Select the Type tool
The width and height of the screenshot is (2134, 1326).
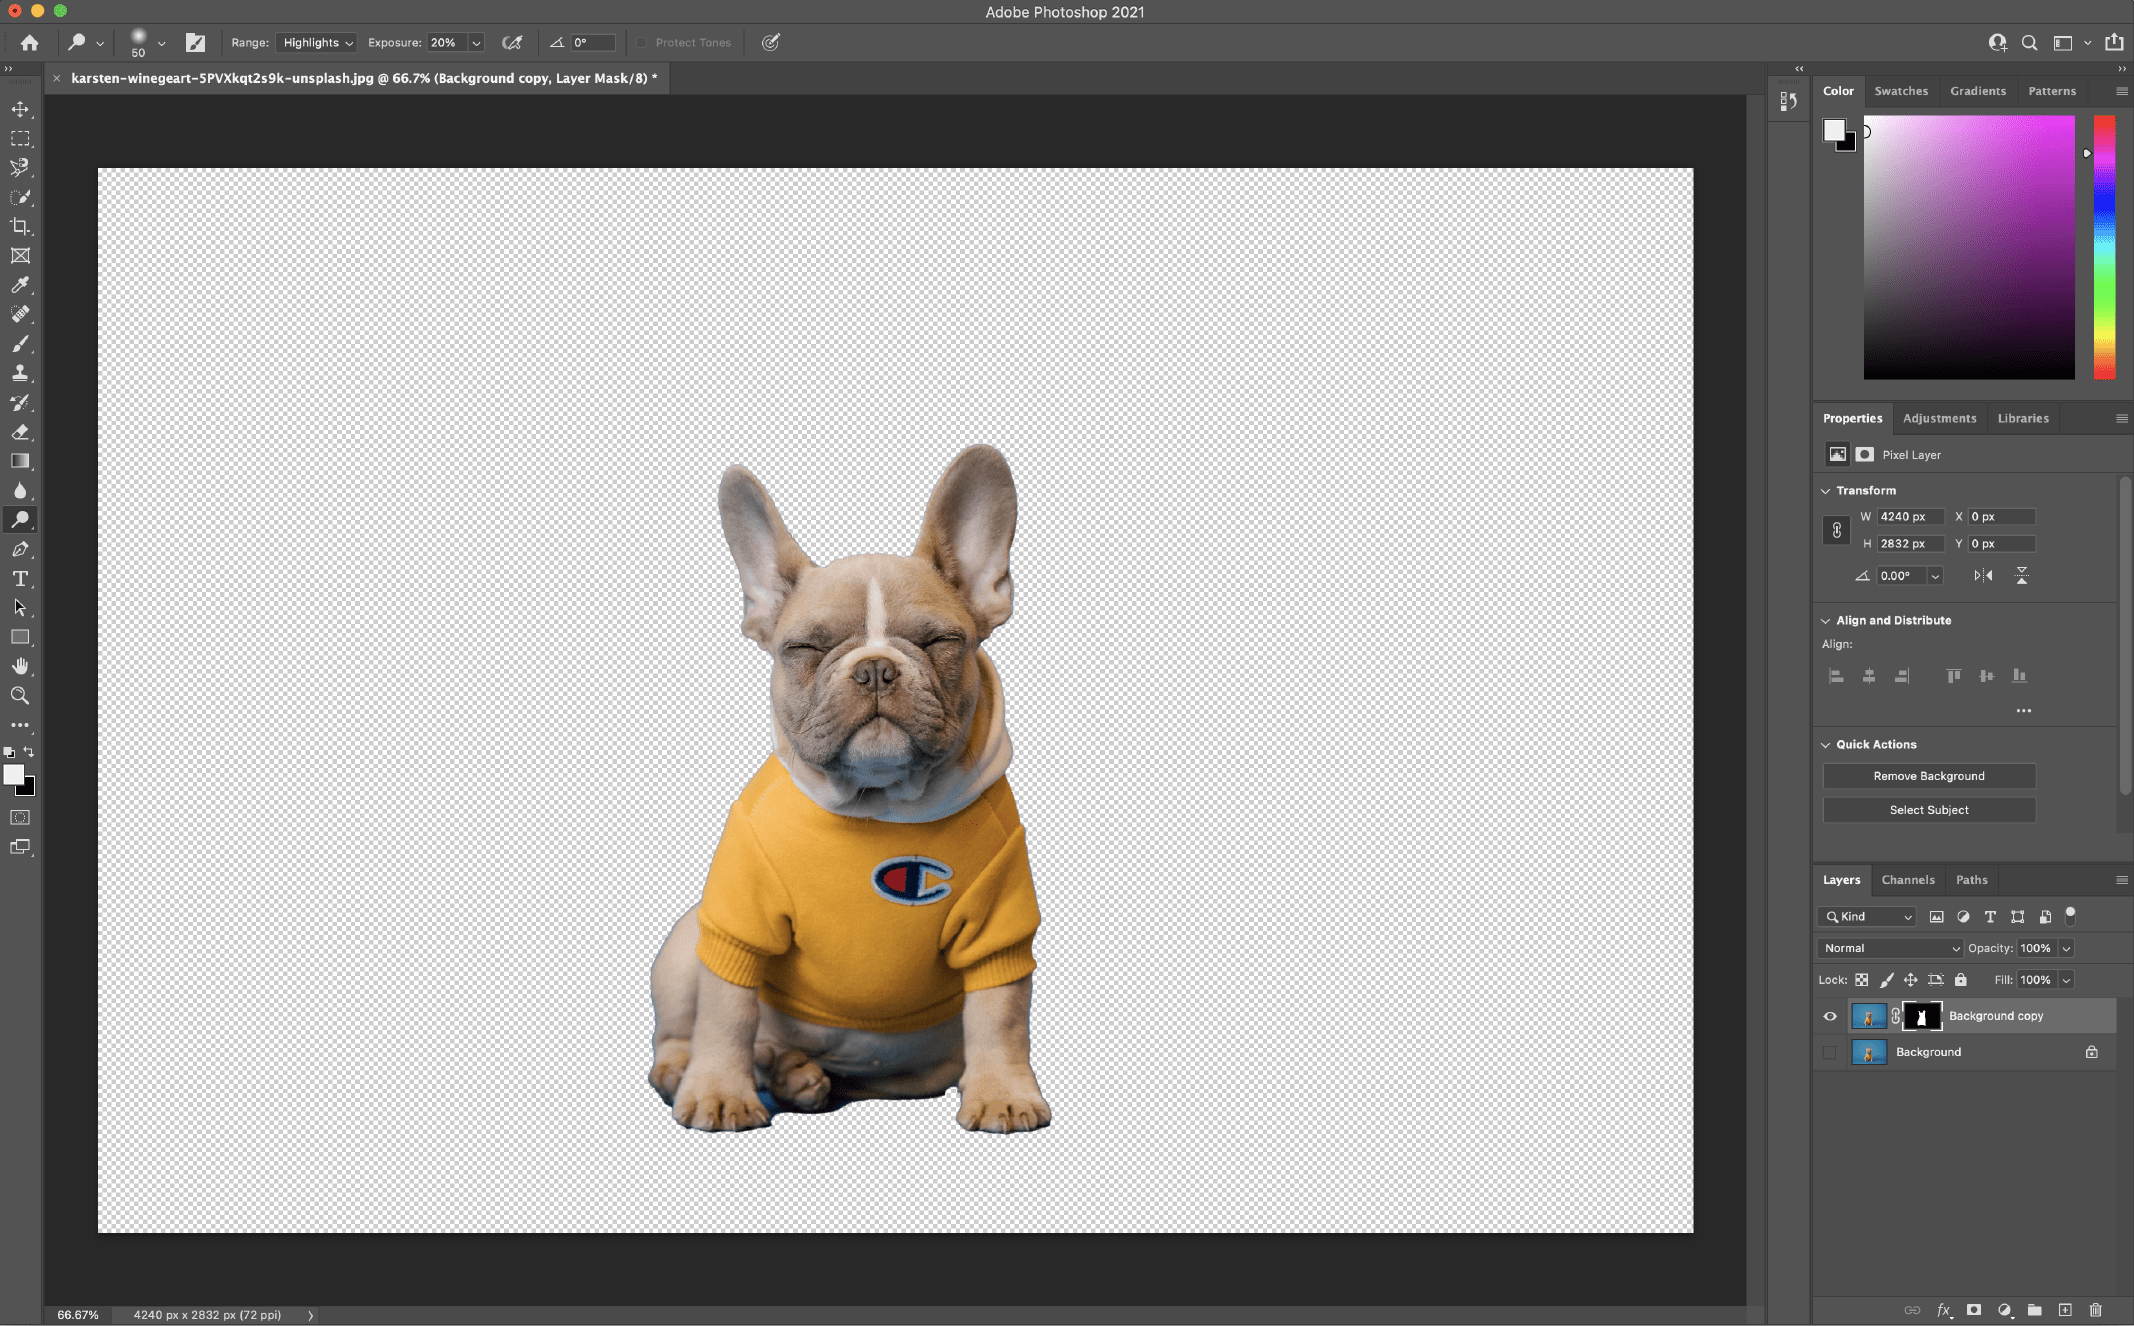(x=20, y=577)
